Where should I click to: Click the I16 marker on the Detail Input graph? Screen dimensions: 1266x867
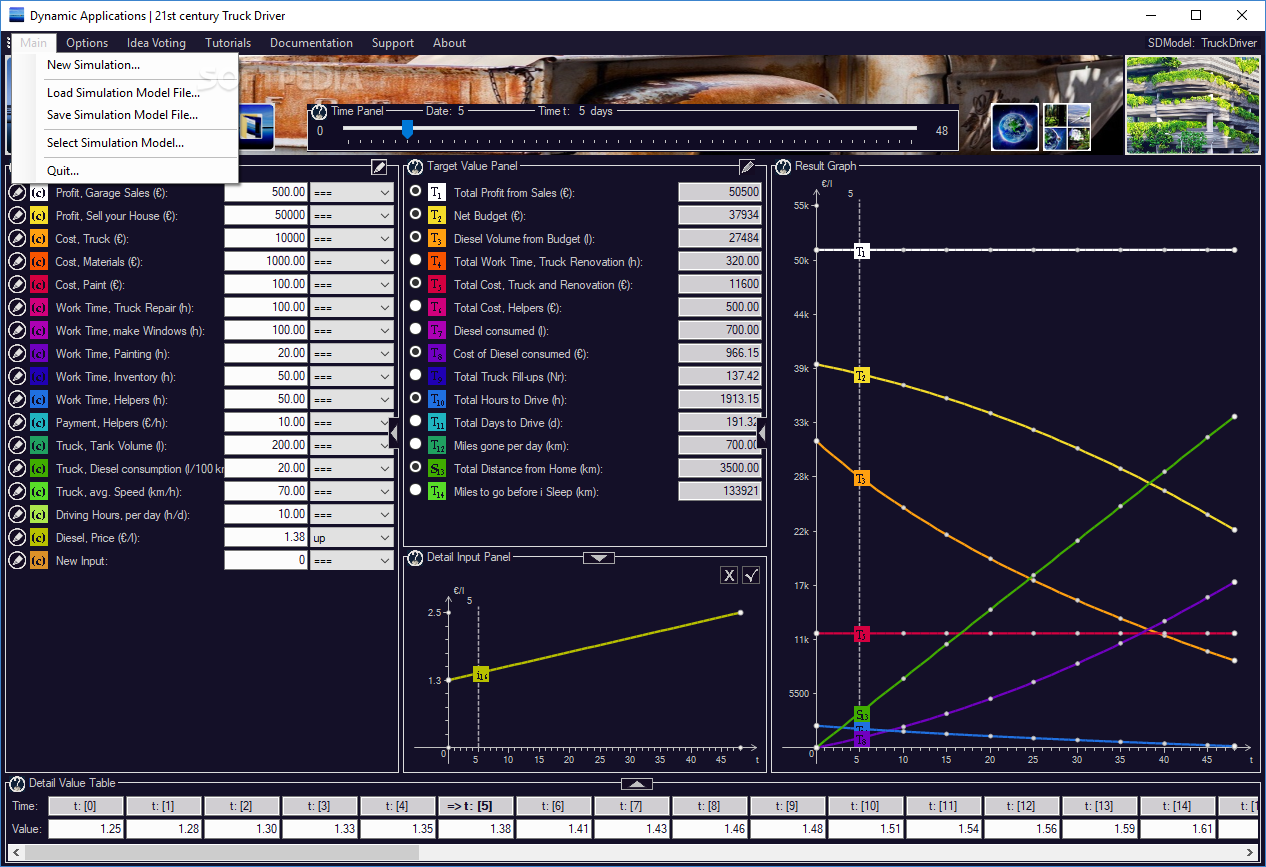tap(481, 675)
